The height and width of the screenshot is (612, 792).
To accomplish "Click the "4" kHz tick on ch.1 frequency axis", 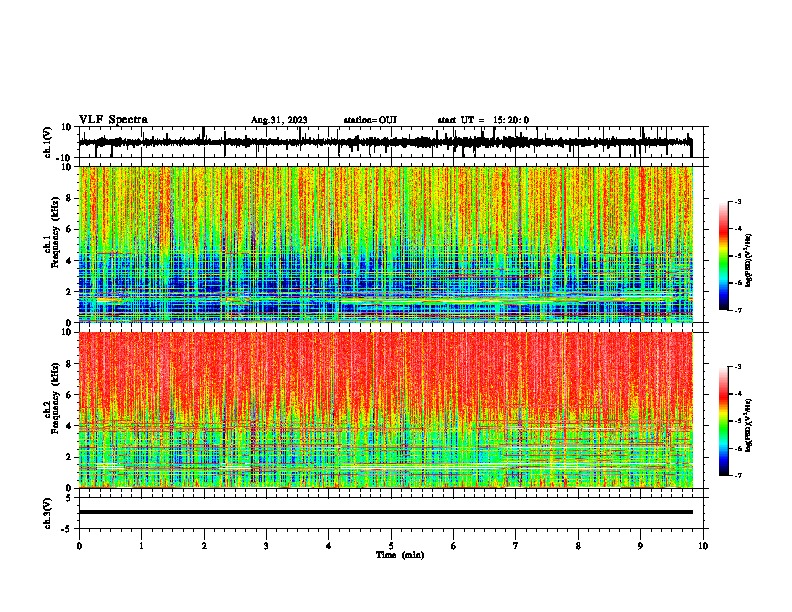I will (70, 261).
